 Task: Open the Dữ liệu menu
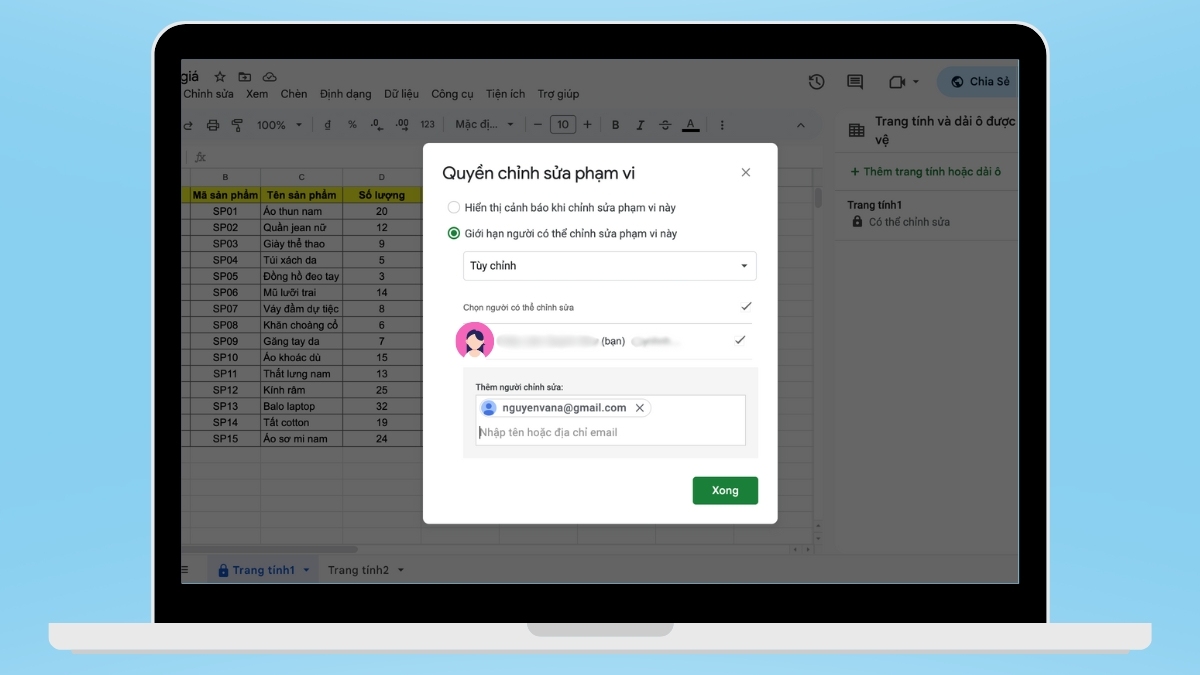click(402, 94)
